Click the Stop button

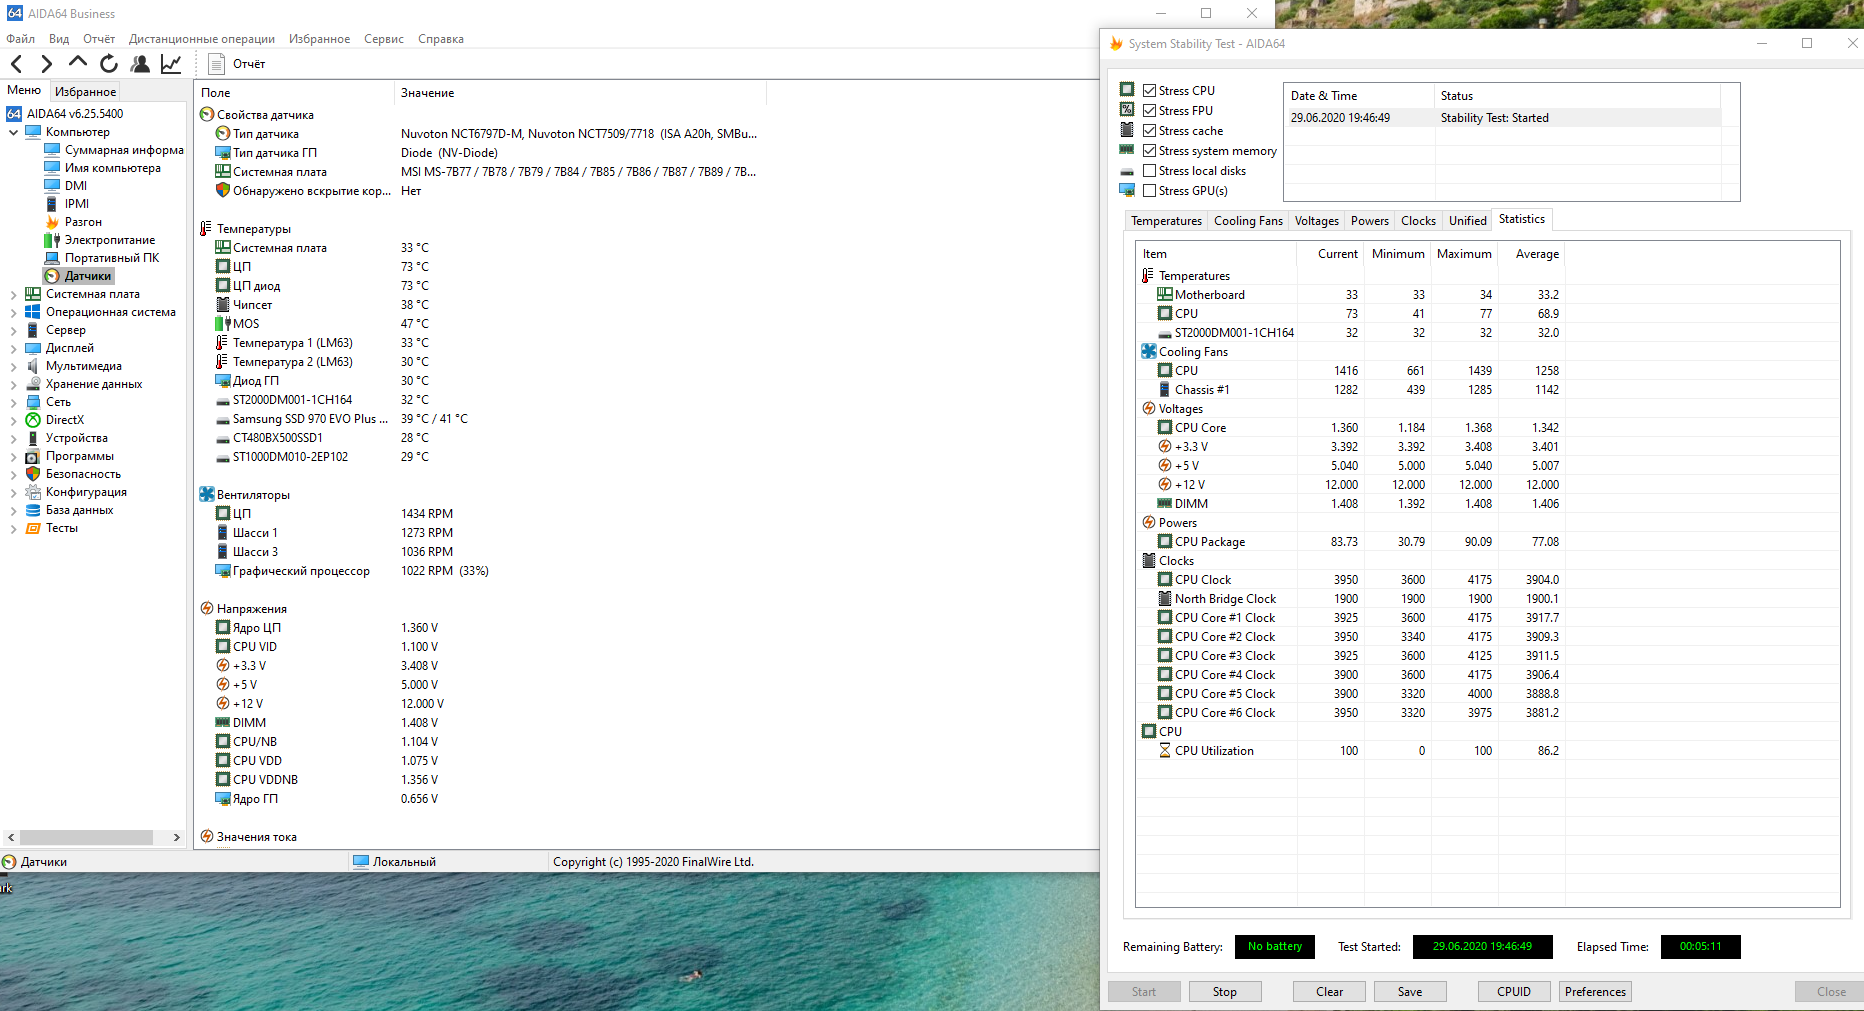point(1225,992)
